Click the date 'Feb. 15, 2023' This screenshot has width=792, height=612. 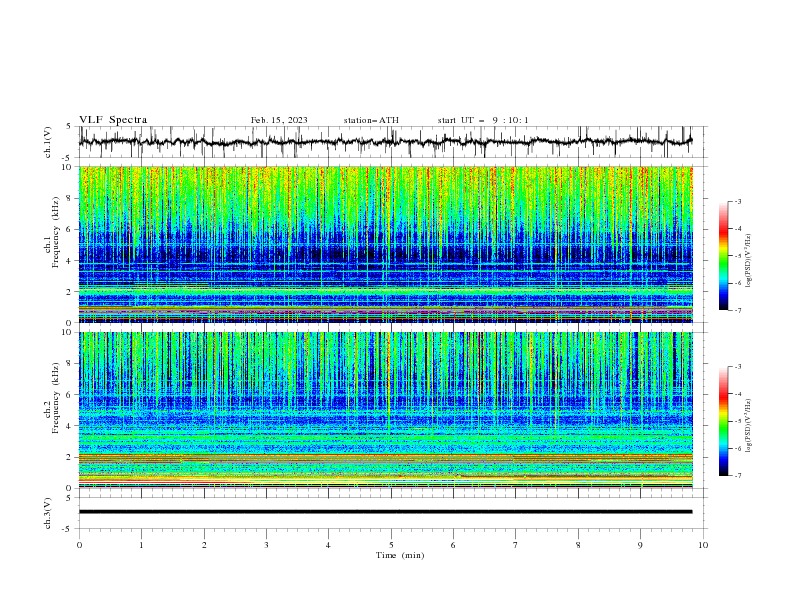pos(279,120)
